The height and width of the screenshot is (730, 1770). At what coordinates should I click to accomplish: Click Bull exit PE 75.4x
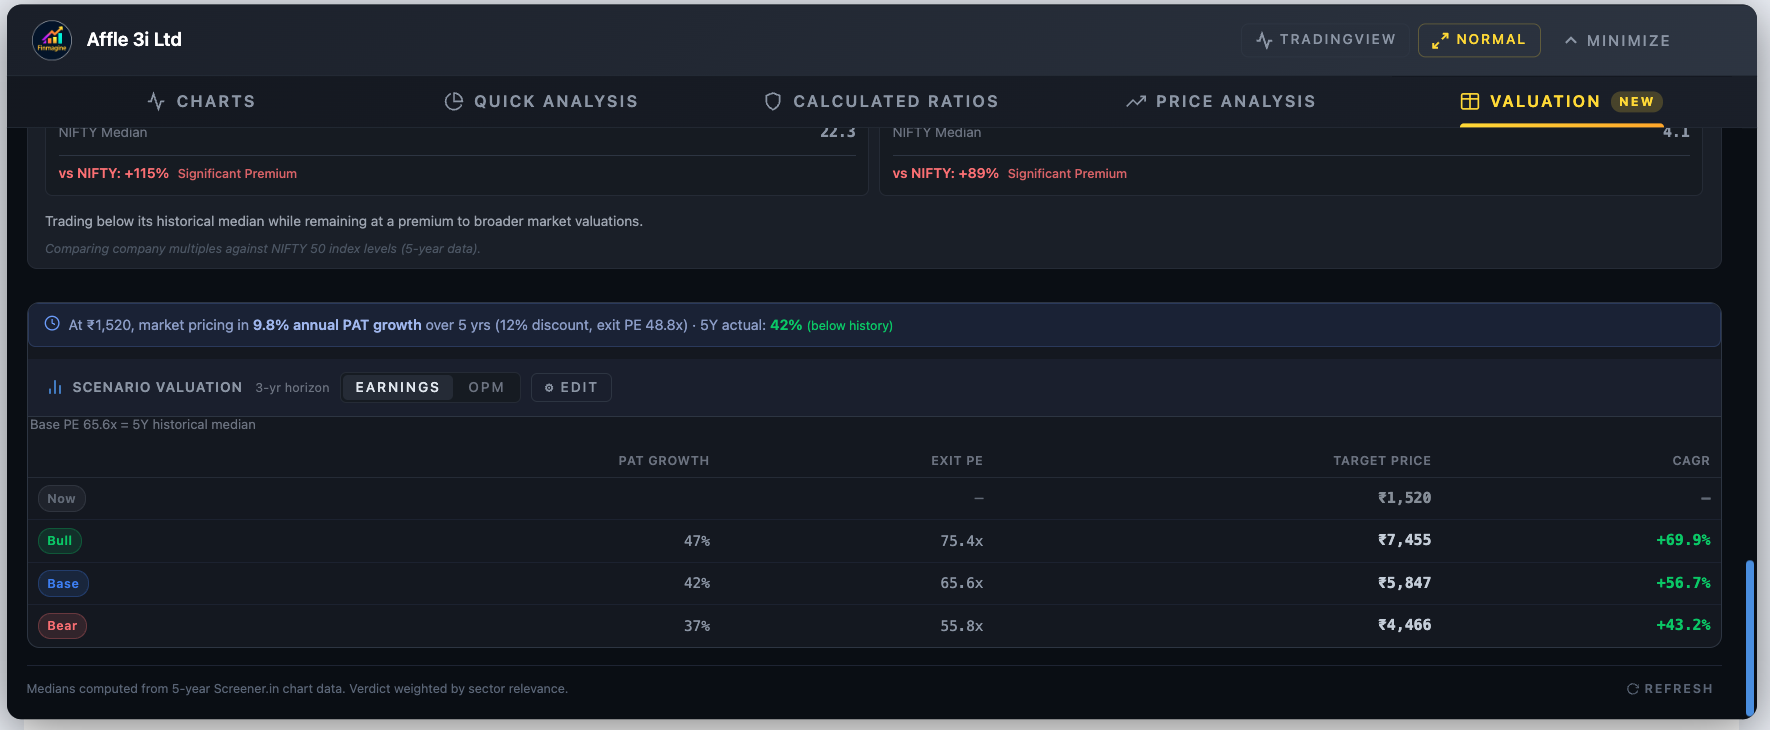961,541
